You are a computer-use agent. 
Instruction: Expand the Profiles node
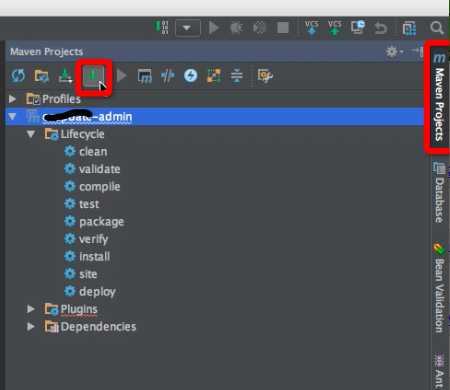pos(13,99)
